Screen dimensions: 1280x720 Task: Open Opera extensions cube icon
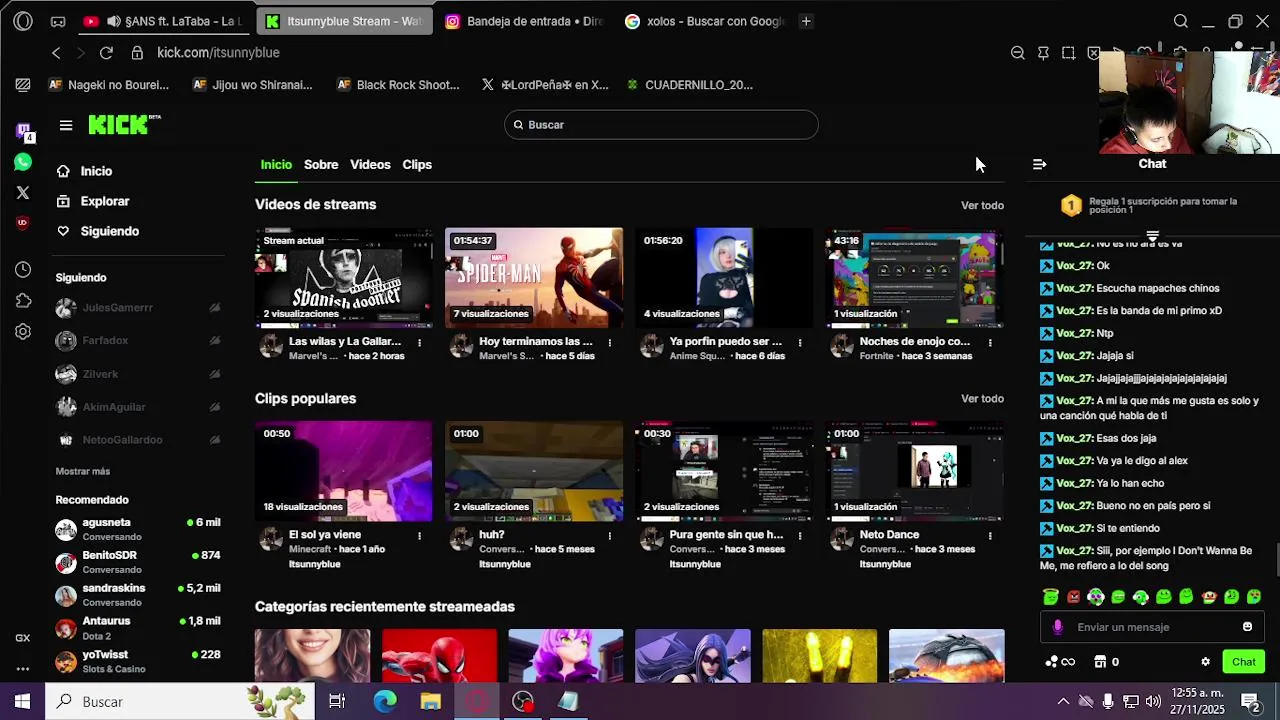tap(23, 301)
